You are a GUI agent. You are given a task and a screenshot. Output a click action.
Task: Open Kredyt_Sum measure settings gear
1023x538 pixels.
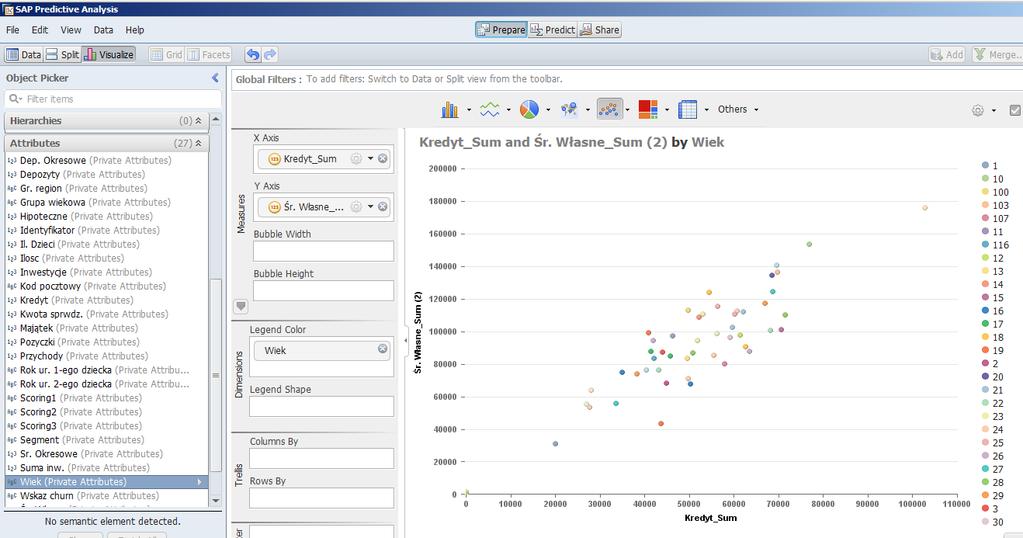[356, 158]
